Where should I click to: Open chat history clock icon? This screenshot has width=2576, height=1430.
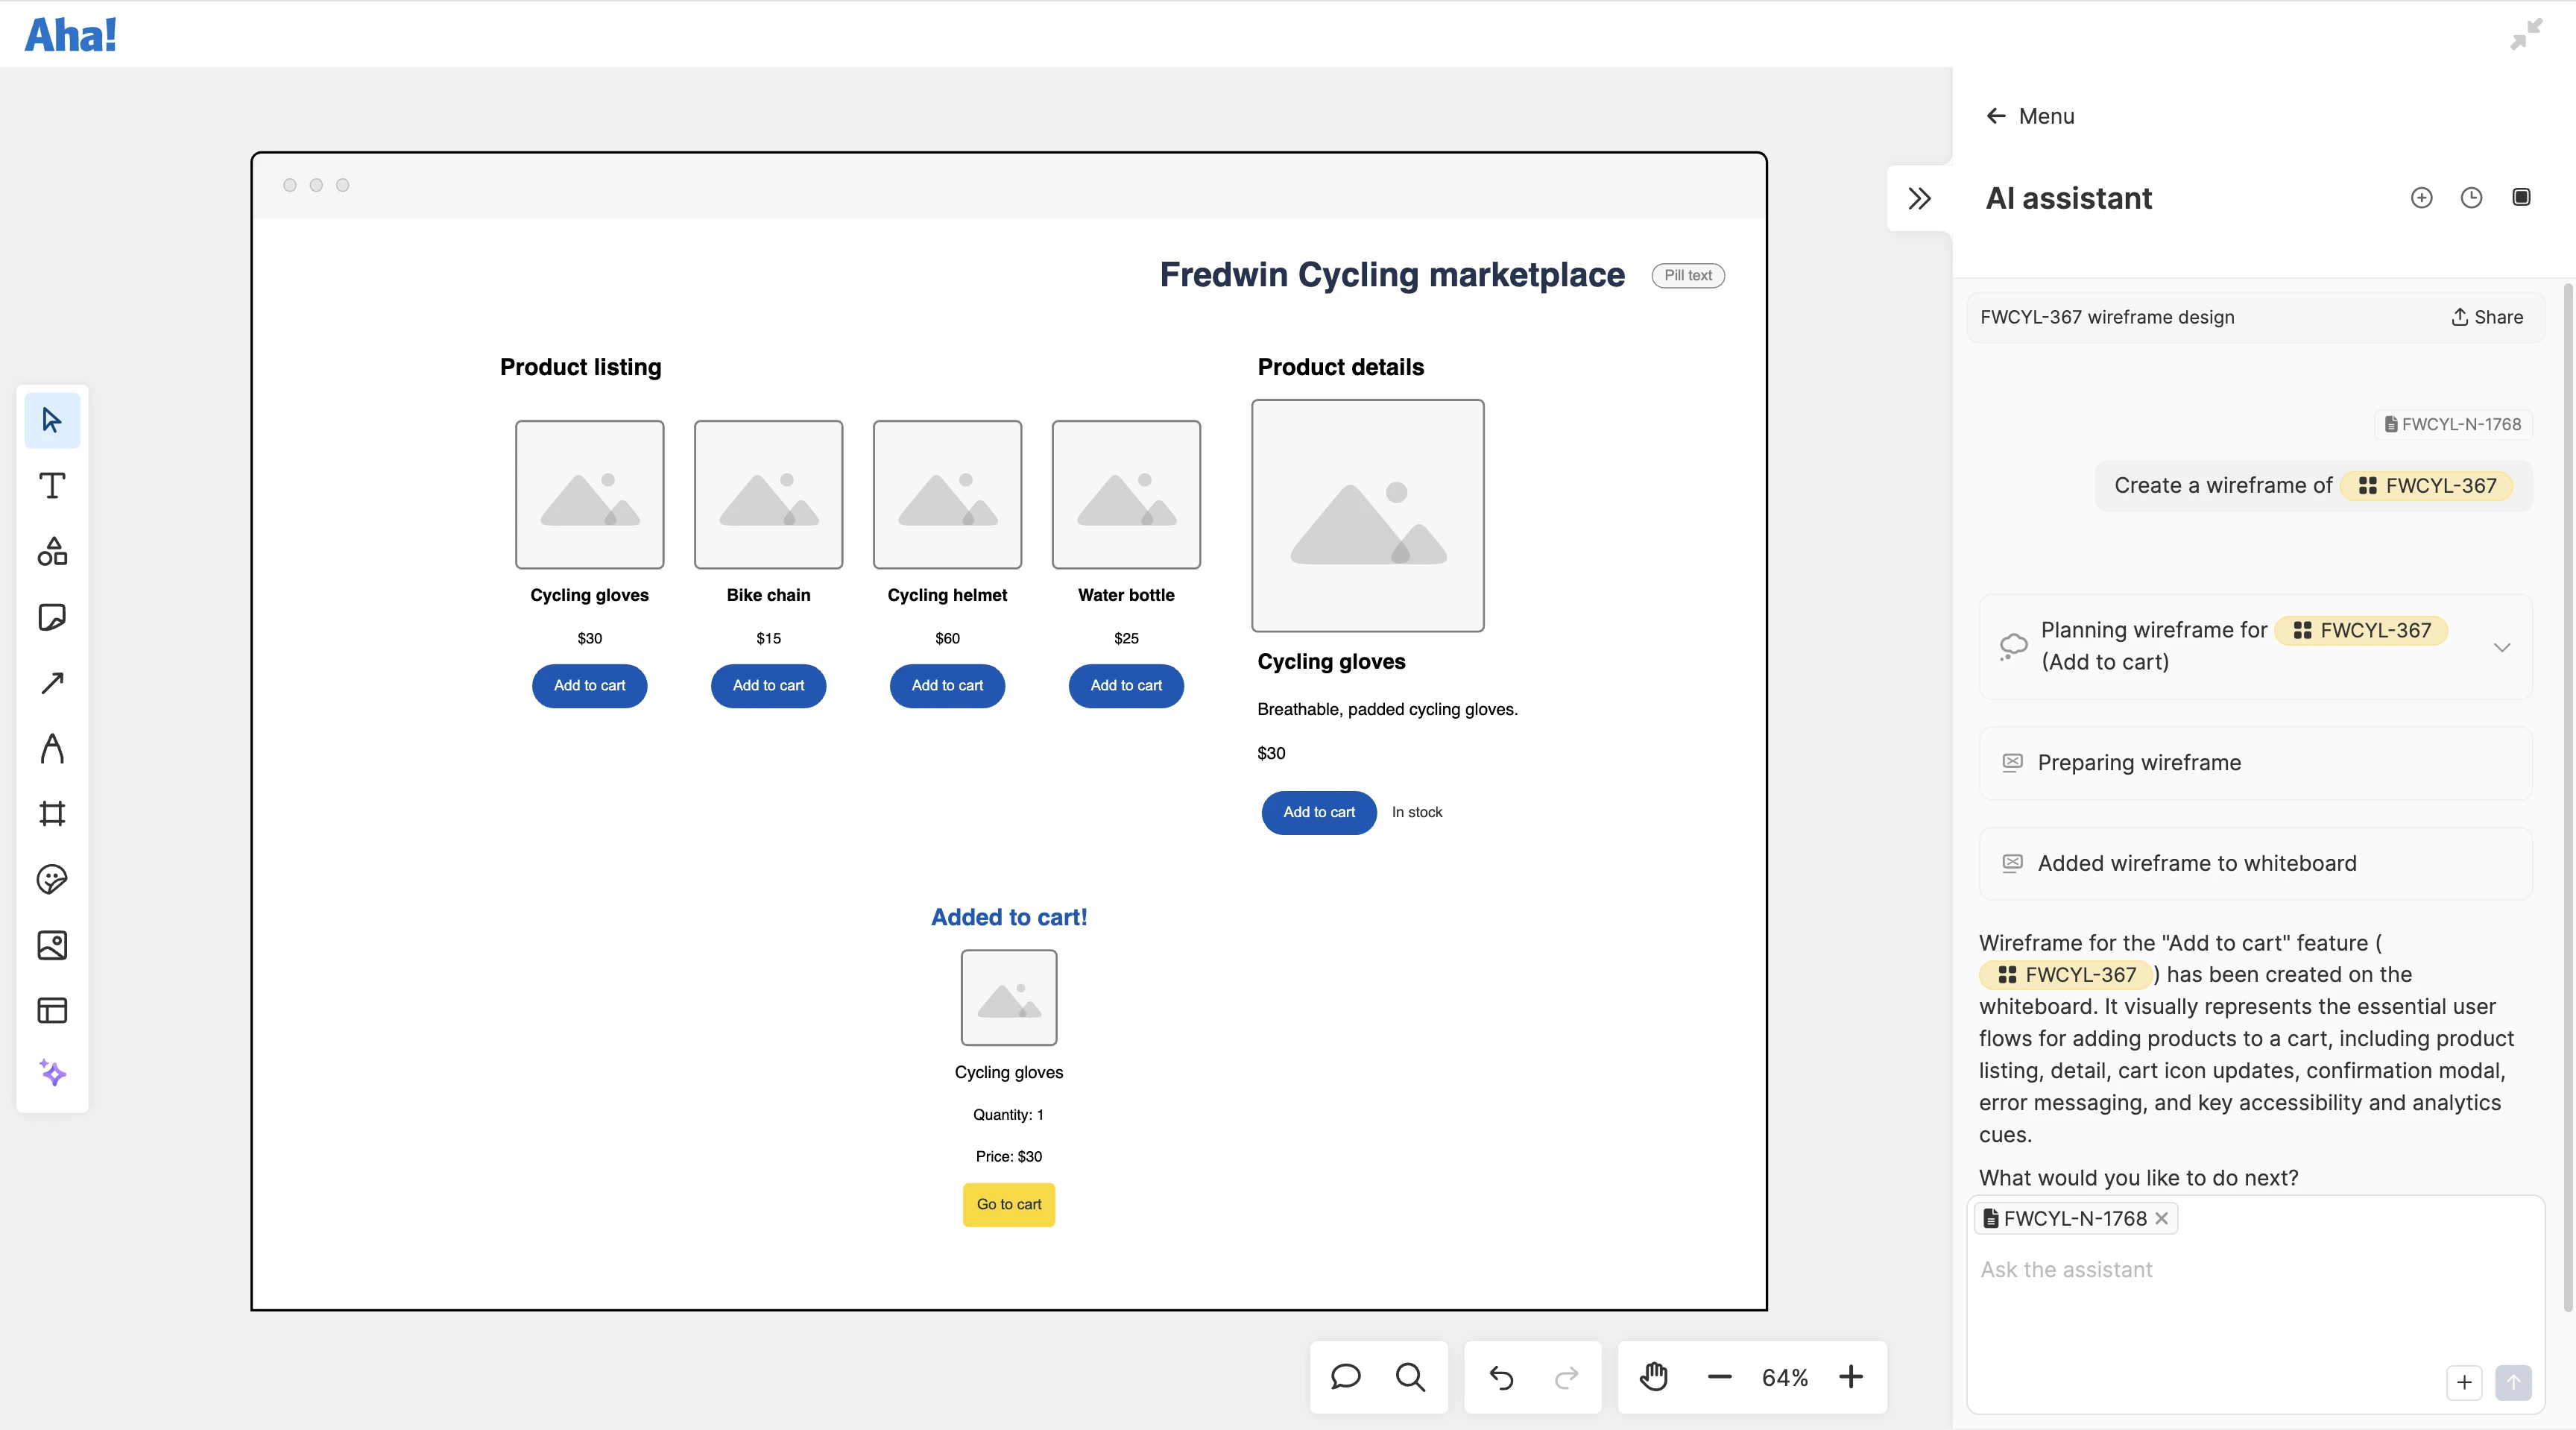point(2471,198)
